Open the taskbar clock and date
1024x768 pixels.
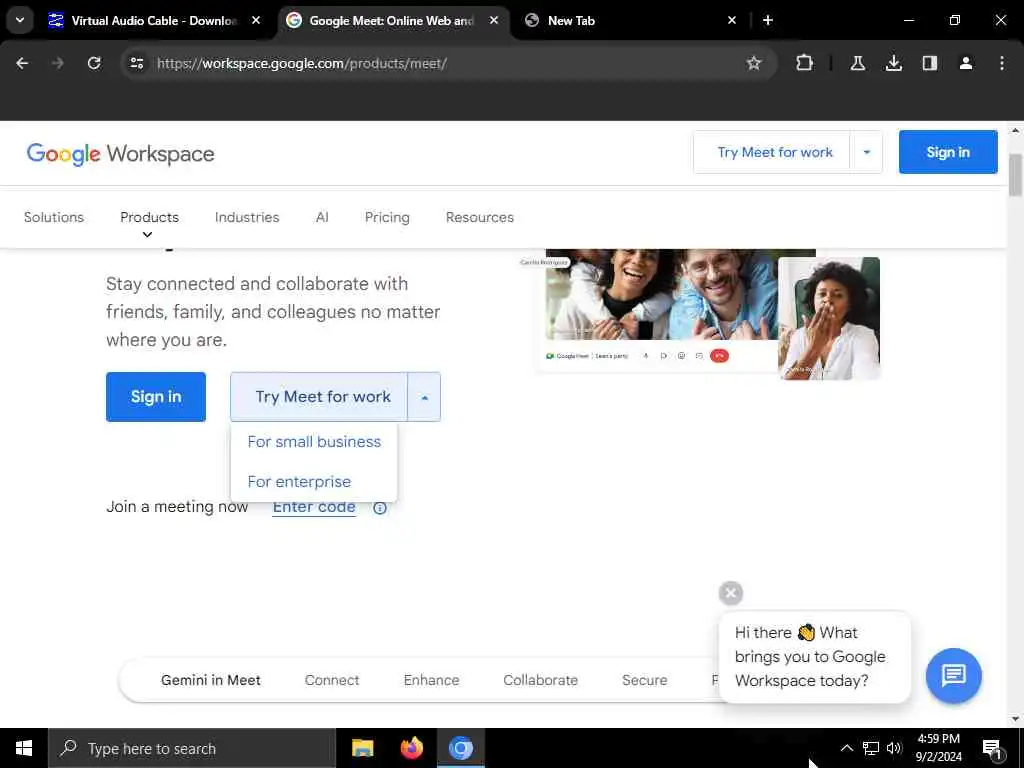[x=938, y=748]
